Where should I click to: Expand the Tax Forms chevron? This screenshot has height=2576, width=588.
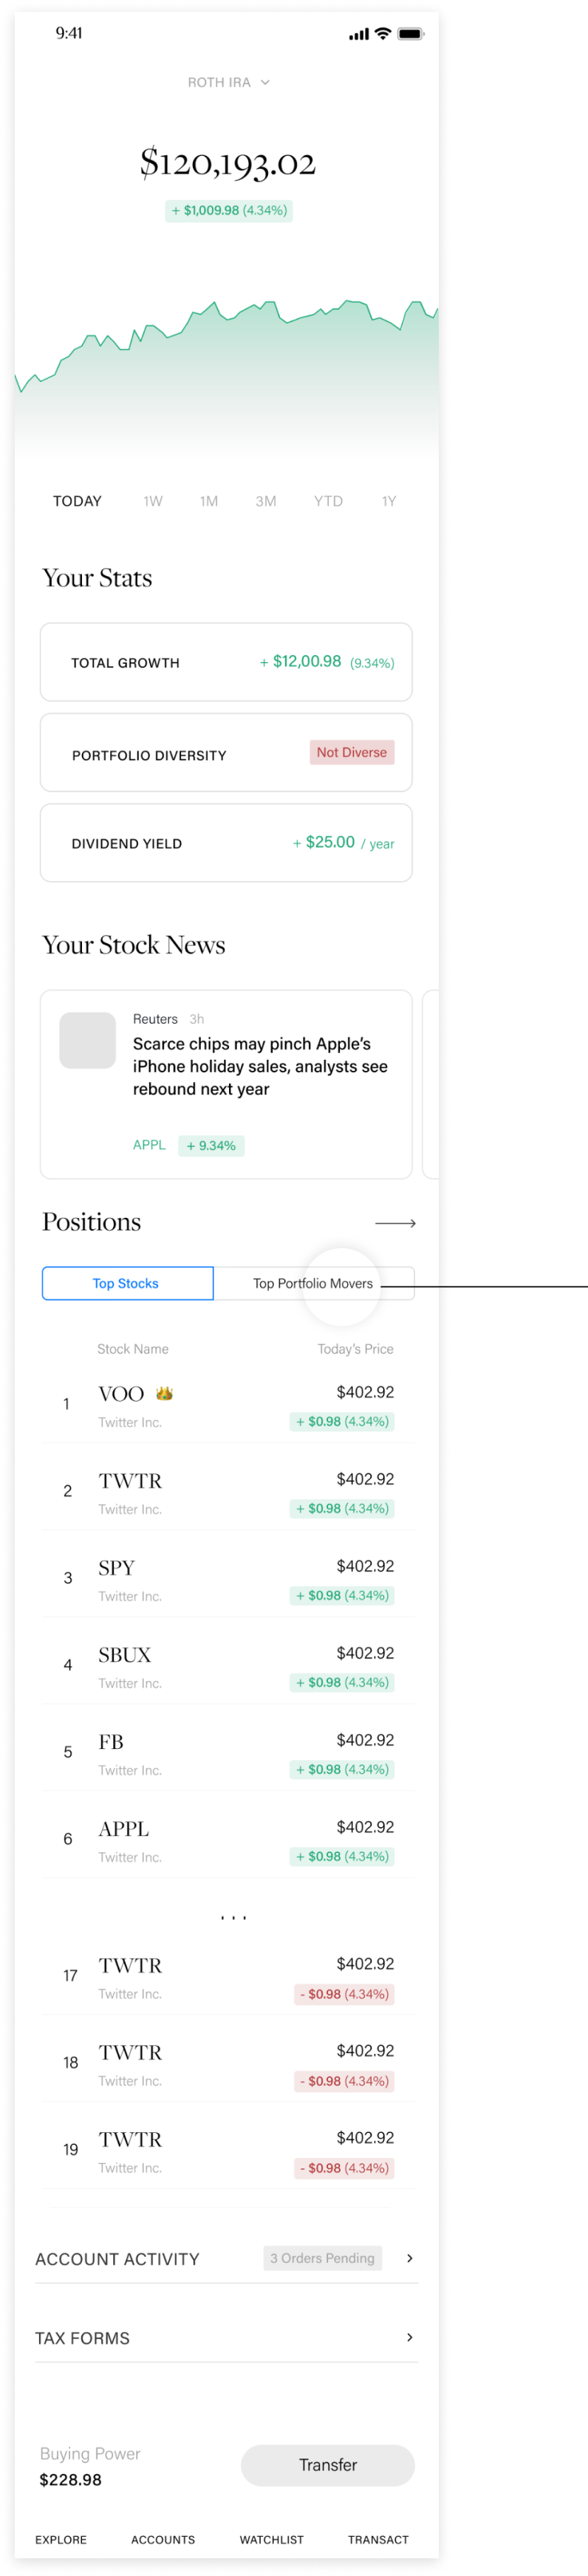(x=410, y=2337)
